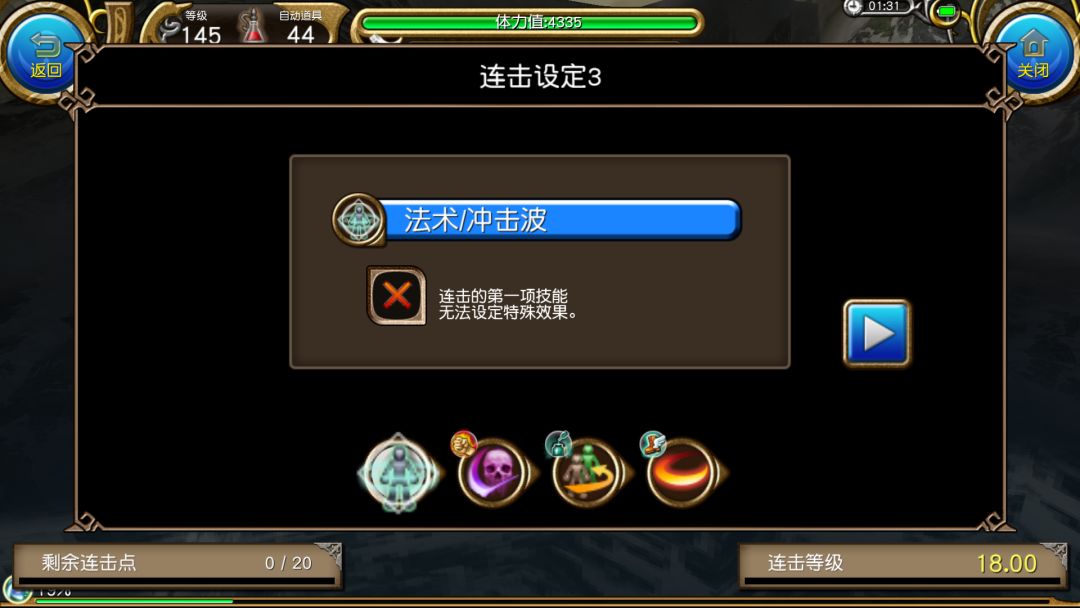Click the fist badge on skull skill
Image resolution: width=1080 pixels, height=608 pixels.
click(464, 444)
